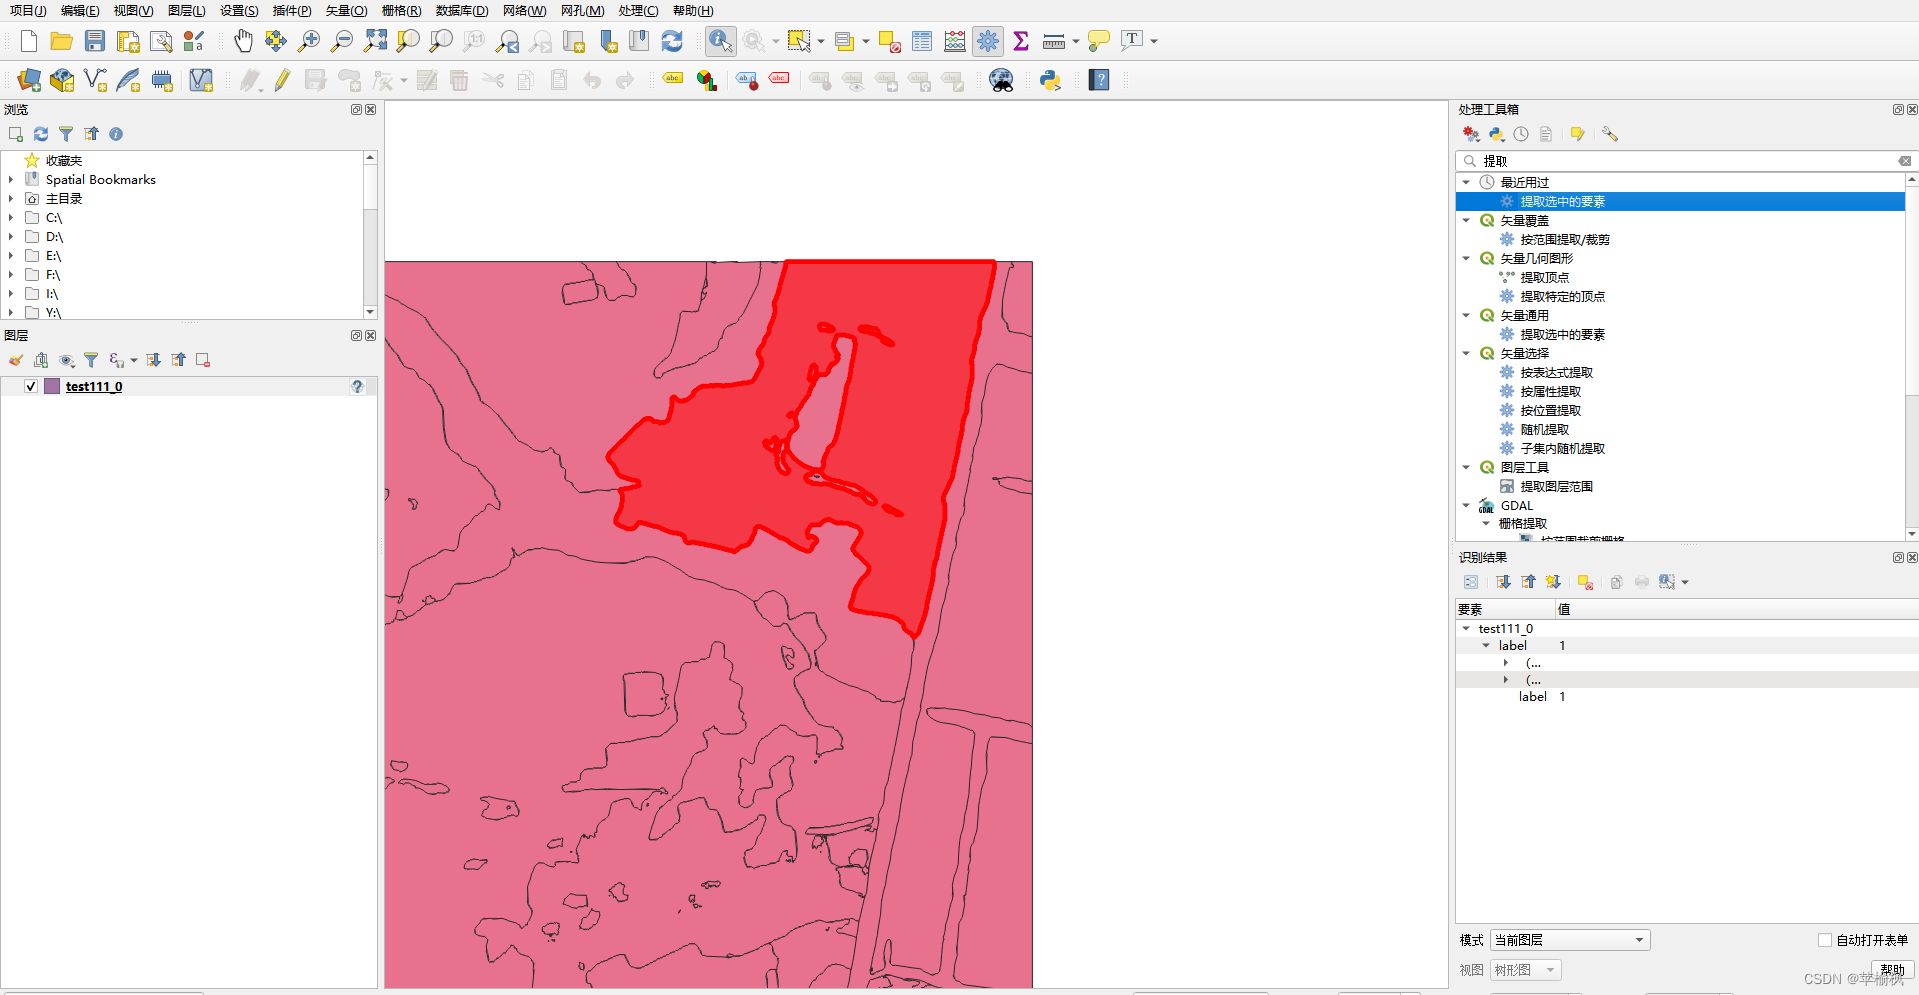
Task: Click the Measure Line tool
Action: pyautogui.click(x=1053, y=41)
